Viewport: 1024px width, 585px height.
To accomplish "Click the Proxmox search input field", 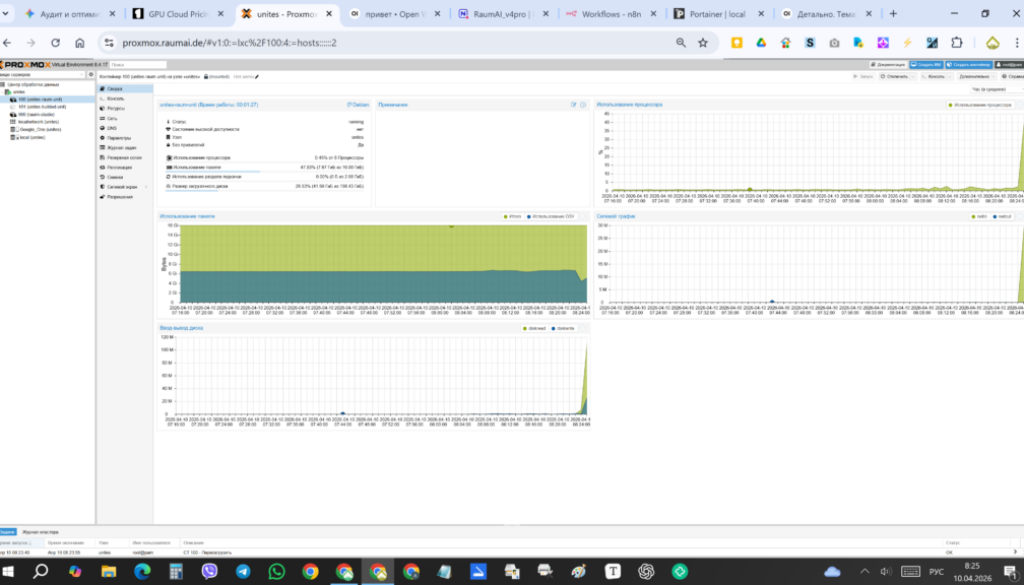I will click(138, 65).
